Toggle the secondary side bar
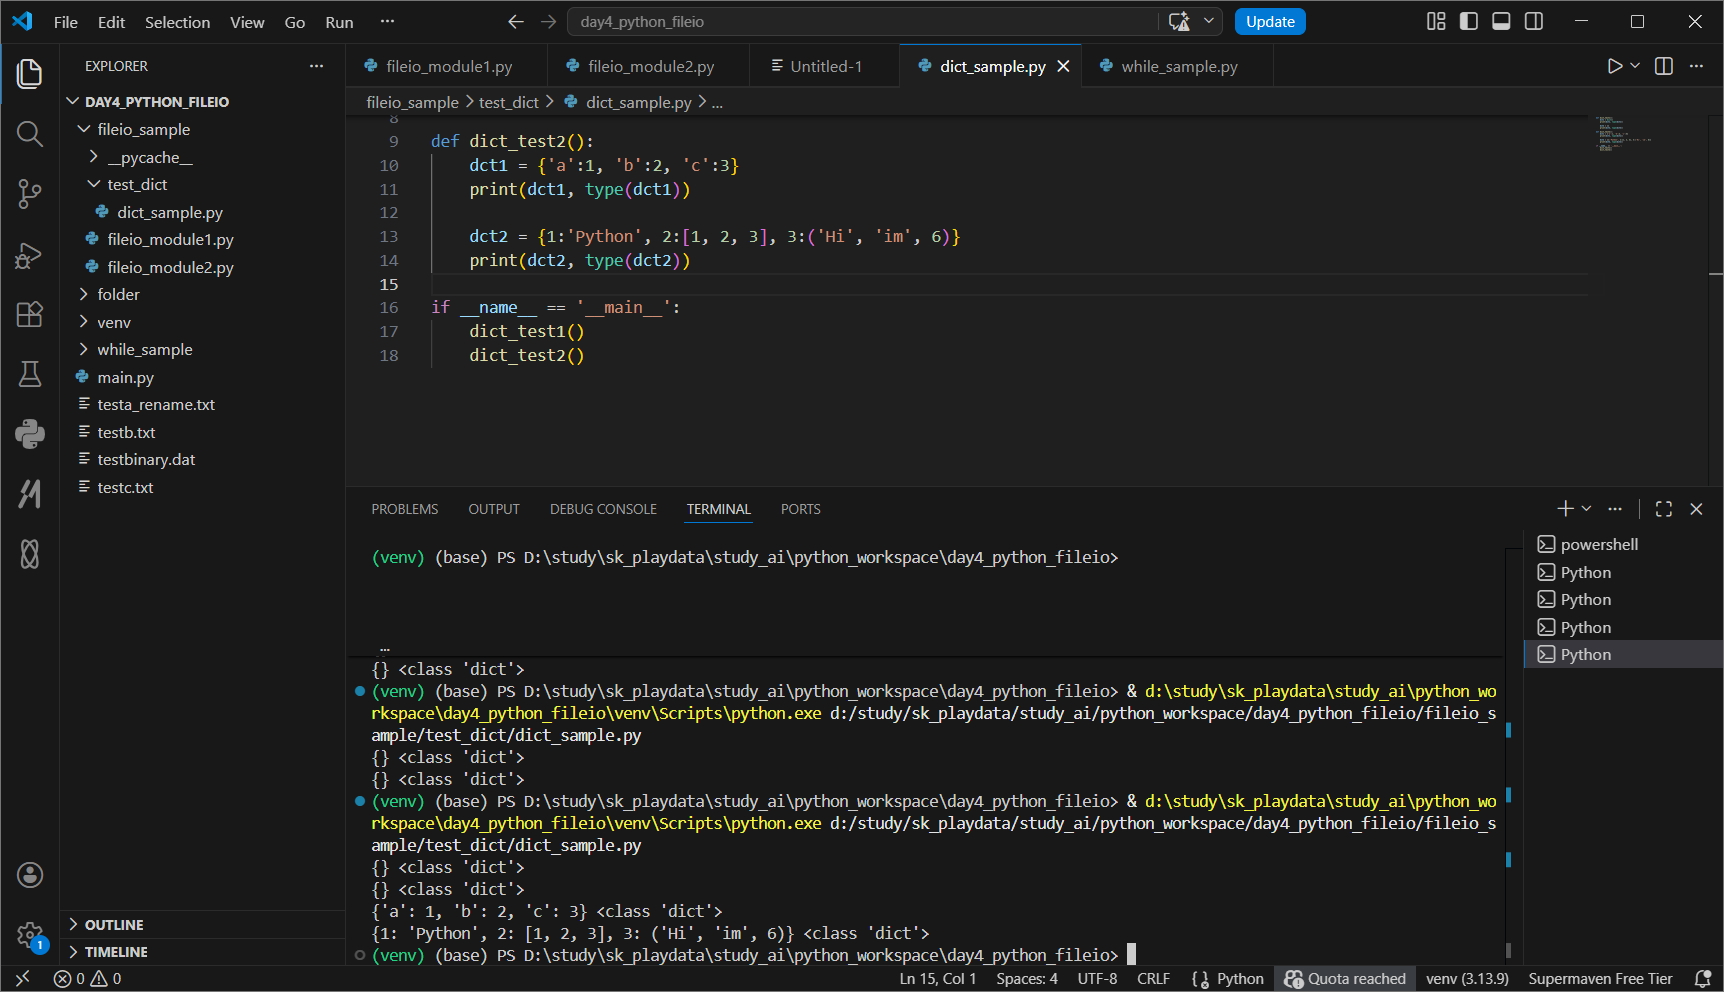Viewport: 1724px width, 992px height. [x=1534, y=21]
